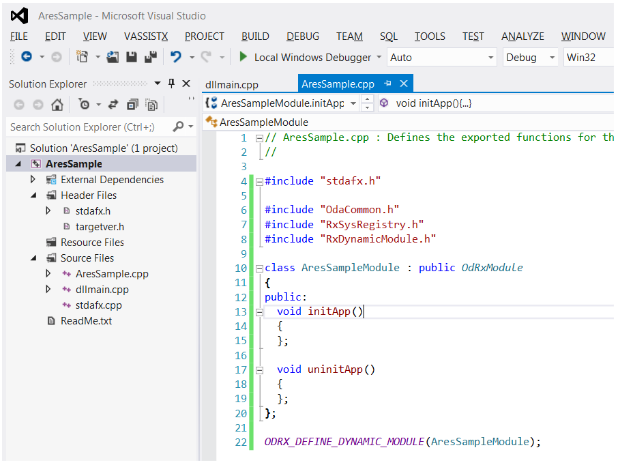Click the scope stepper arrows beside initApp dropdown
The image size is (618, 465).
coord(367,103)
